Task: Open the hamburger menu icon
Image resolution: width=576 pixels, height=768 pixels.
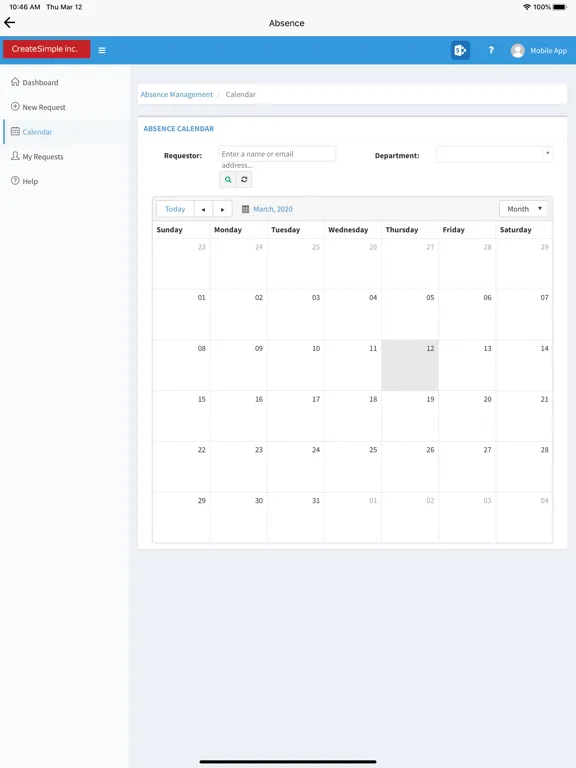Action: 102,50
